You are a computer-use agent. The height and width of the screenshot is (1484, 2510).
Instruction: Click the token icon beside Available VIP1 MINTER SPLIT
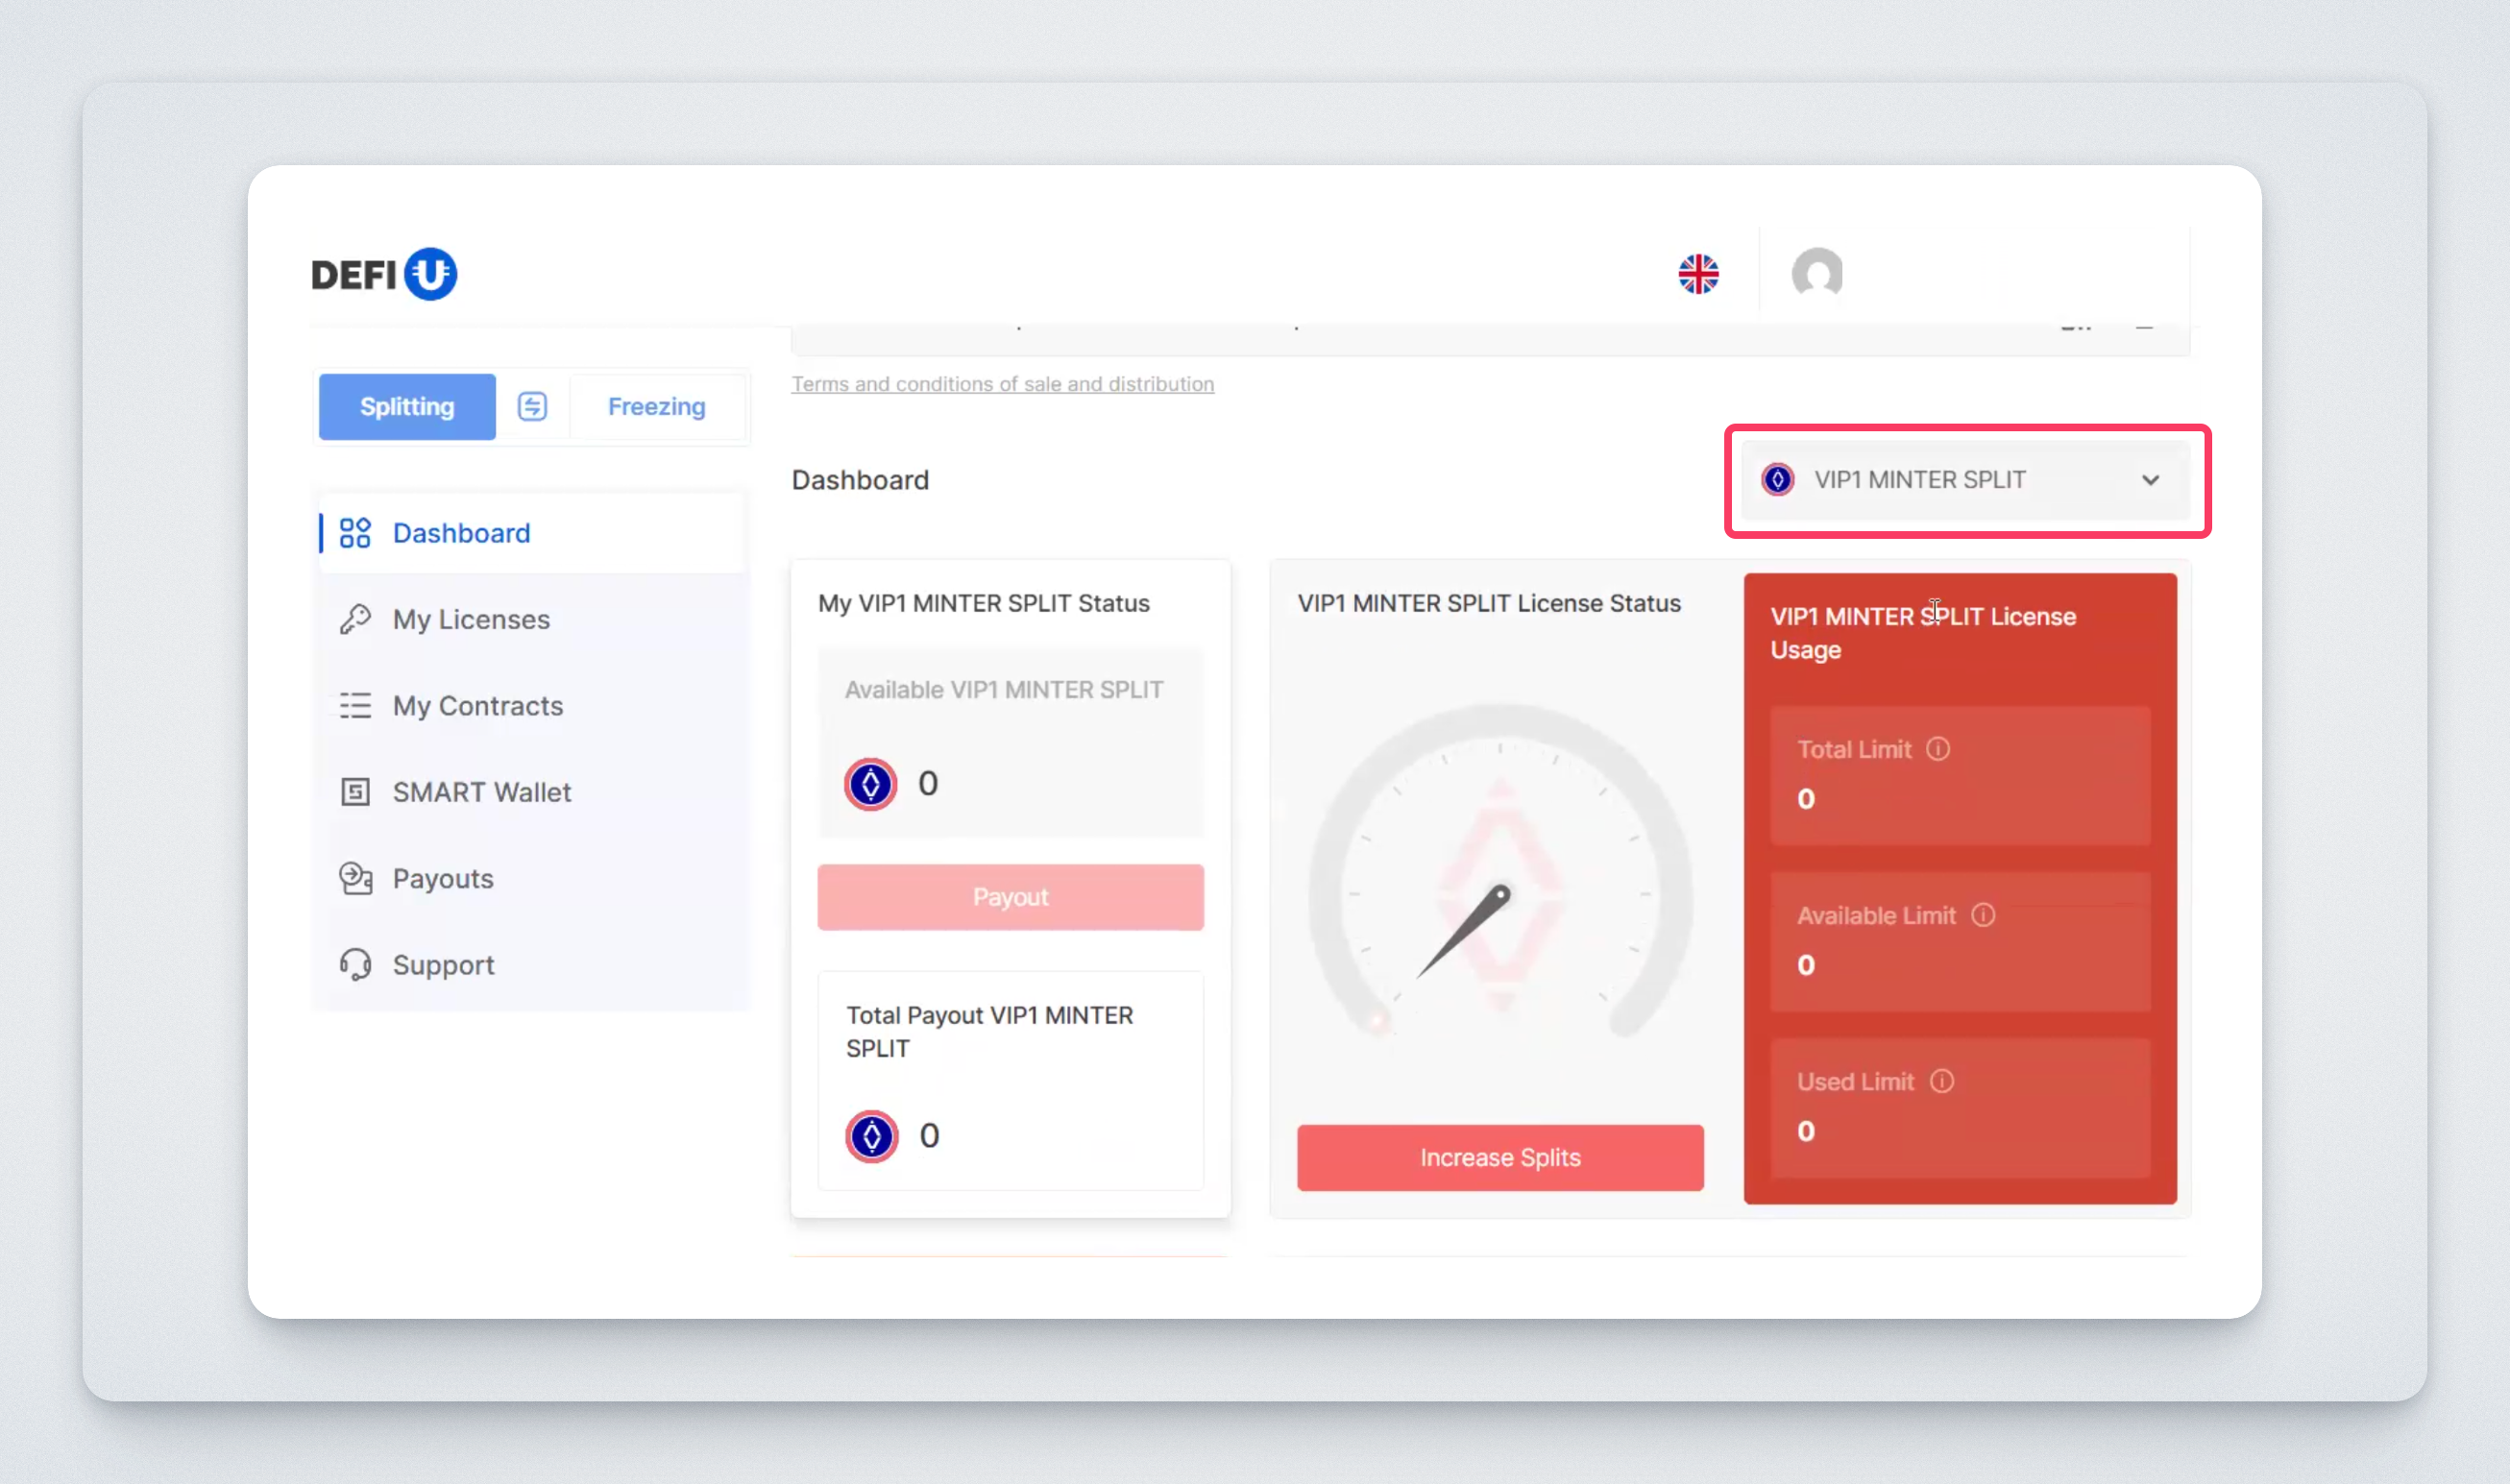tap(870, 784)
